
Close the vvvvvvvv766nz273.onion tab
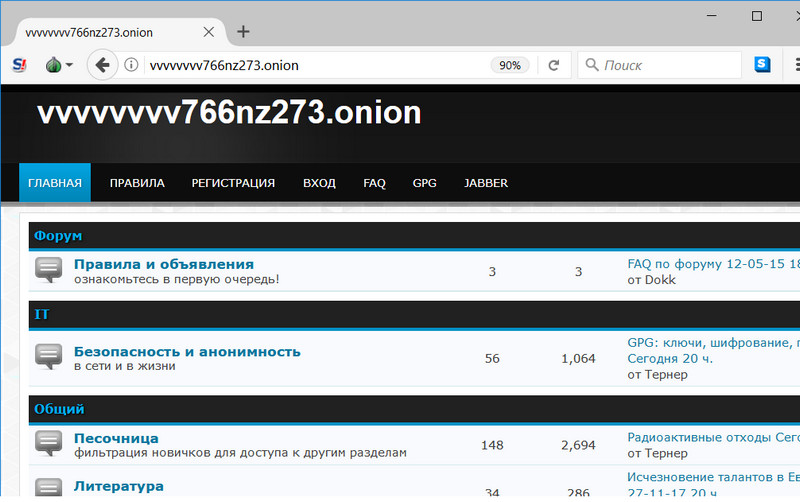[x=209, y=32]
